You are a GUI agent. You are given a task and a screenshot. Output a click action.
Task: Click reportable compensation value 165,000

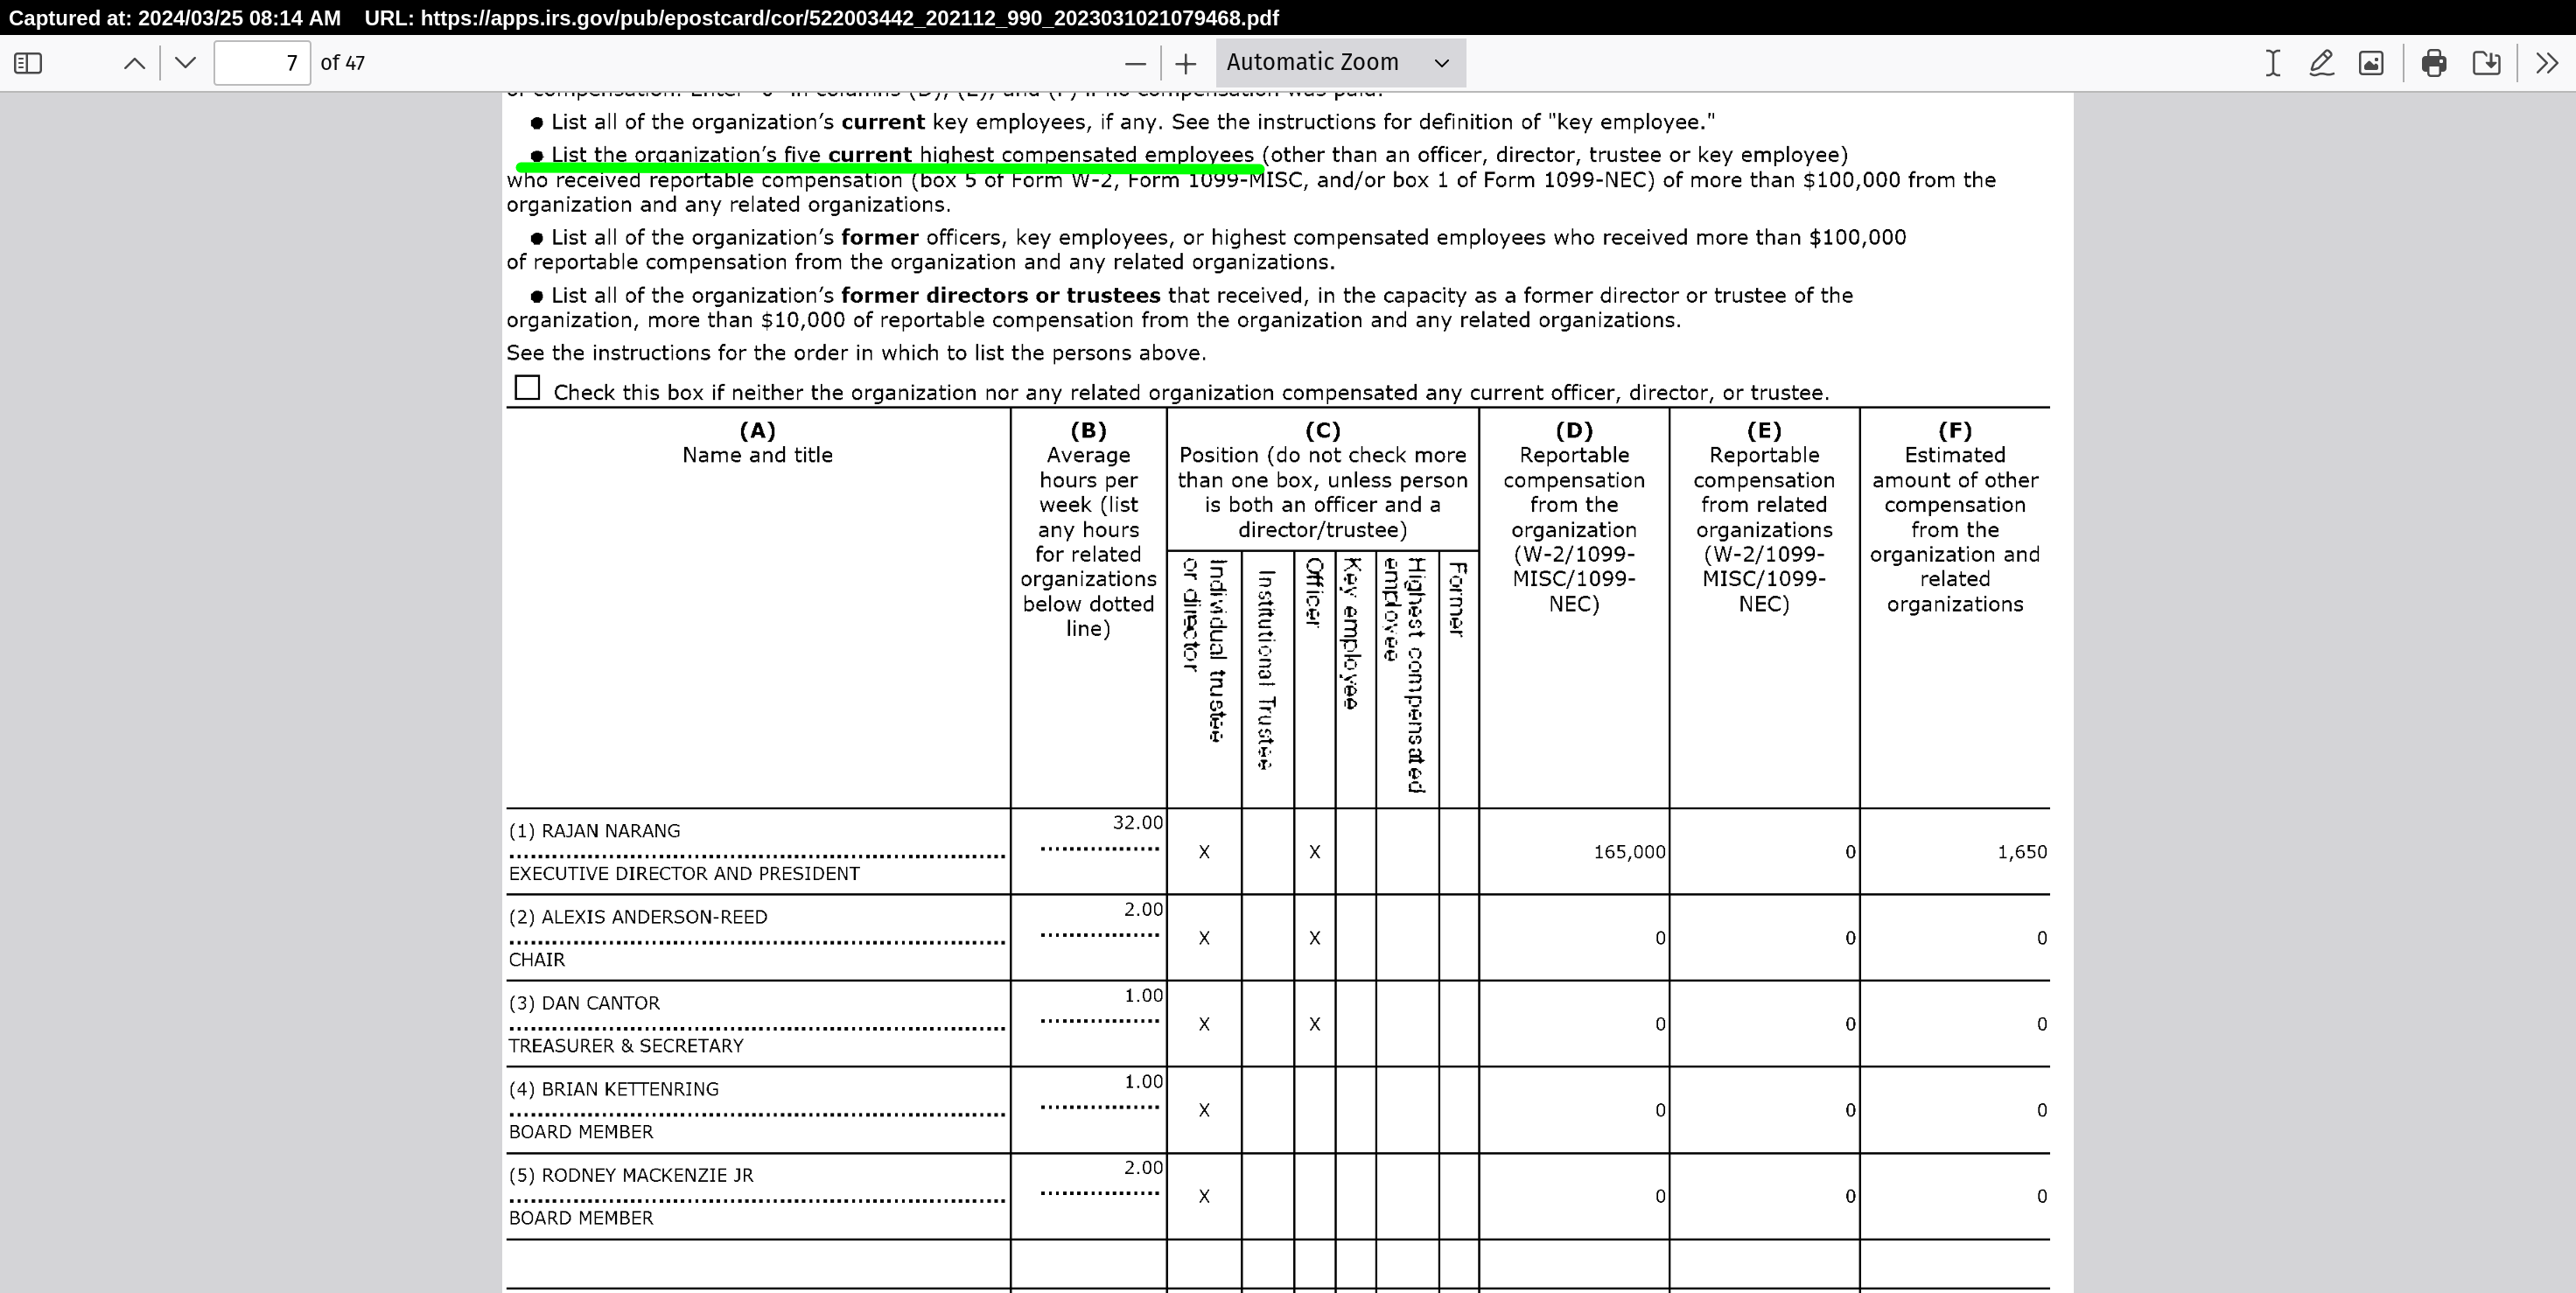tap(1629, 852)
